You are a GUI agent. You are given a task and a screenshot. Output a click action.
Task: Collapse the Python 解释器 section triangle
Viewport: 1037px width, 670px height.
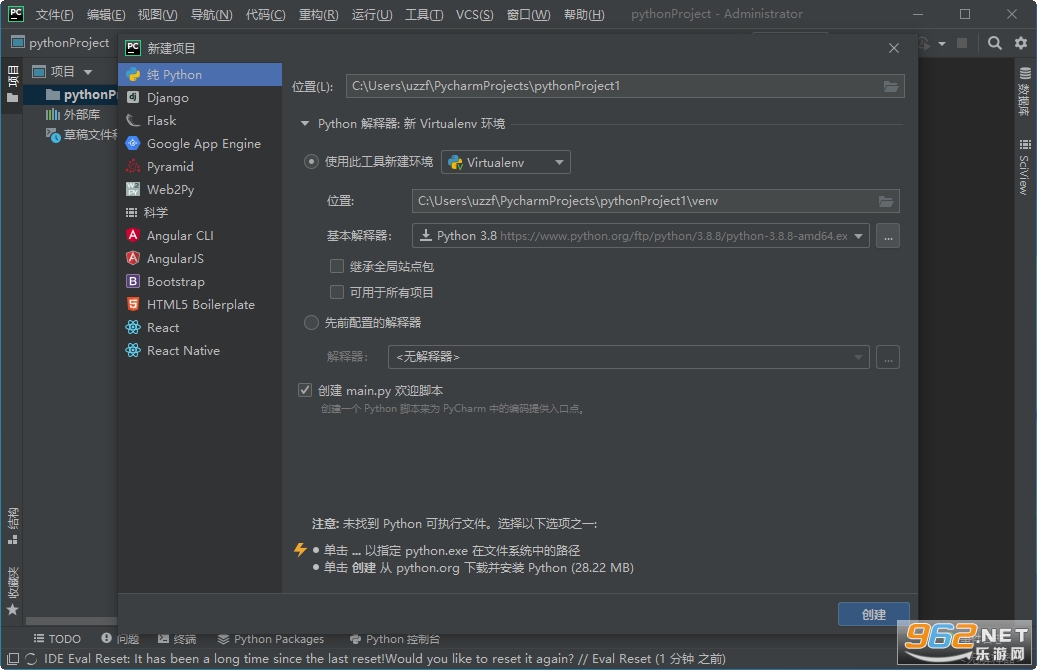tap(305, 124)
